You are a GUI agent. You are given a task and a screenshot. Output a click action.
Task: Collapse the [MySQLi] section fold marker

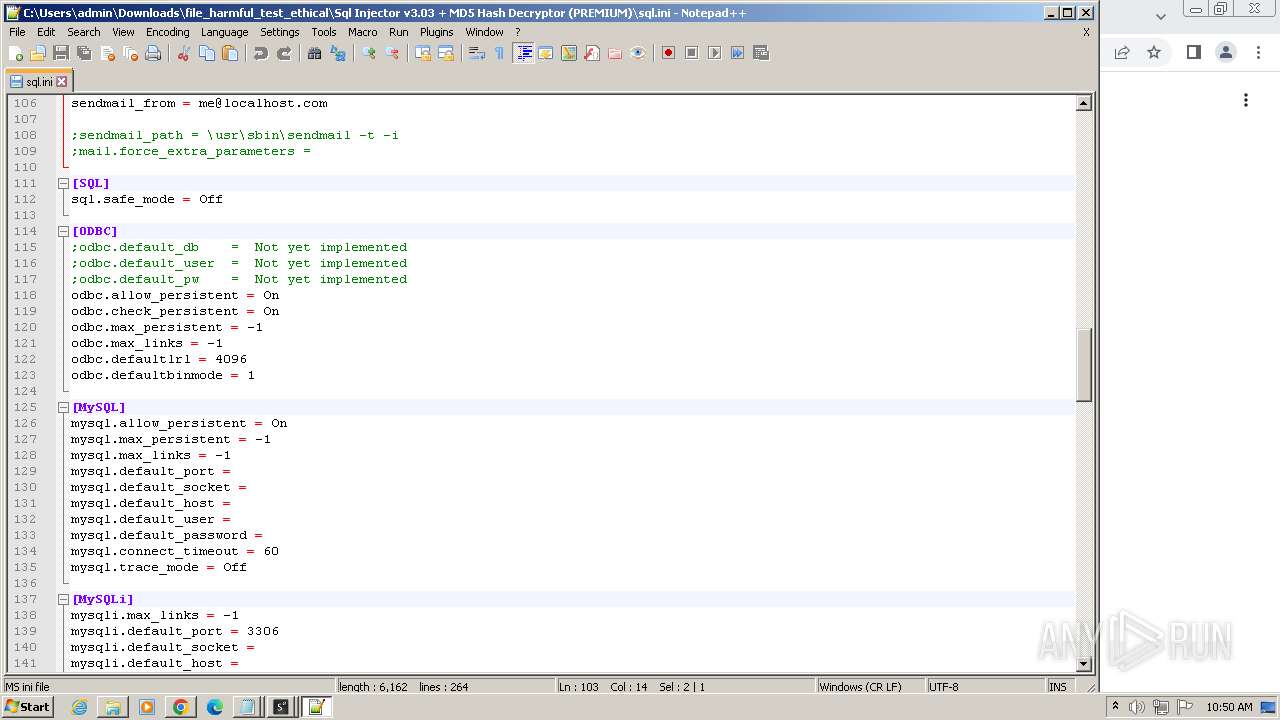pos(63,599)
